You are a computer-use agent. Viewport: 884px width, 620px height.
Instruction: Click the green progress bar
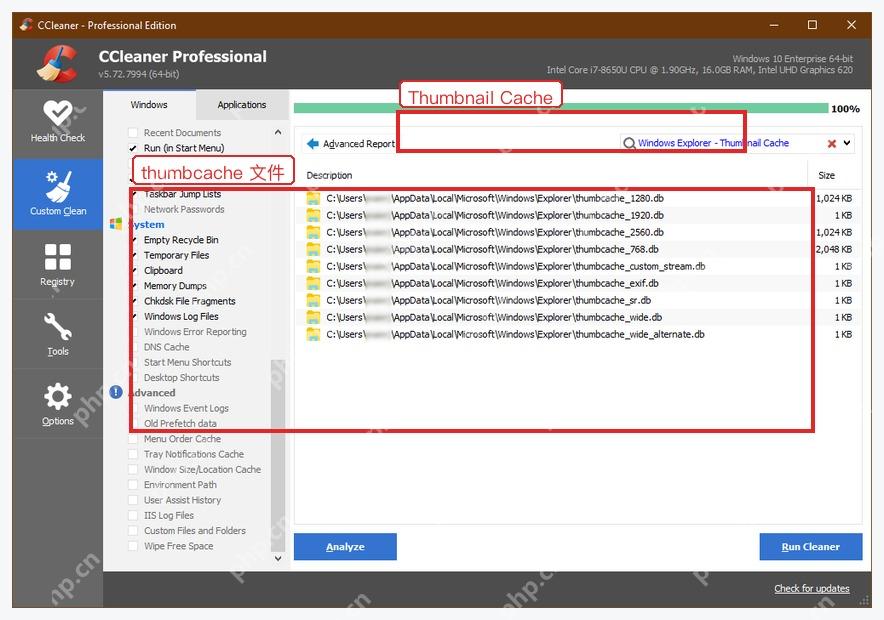click(x=561, y=108)
